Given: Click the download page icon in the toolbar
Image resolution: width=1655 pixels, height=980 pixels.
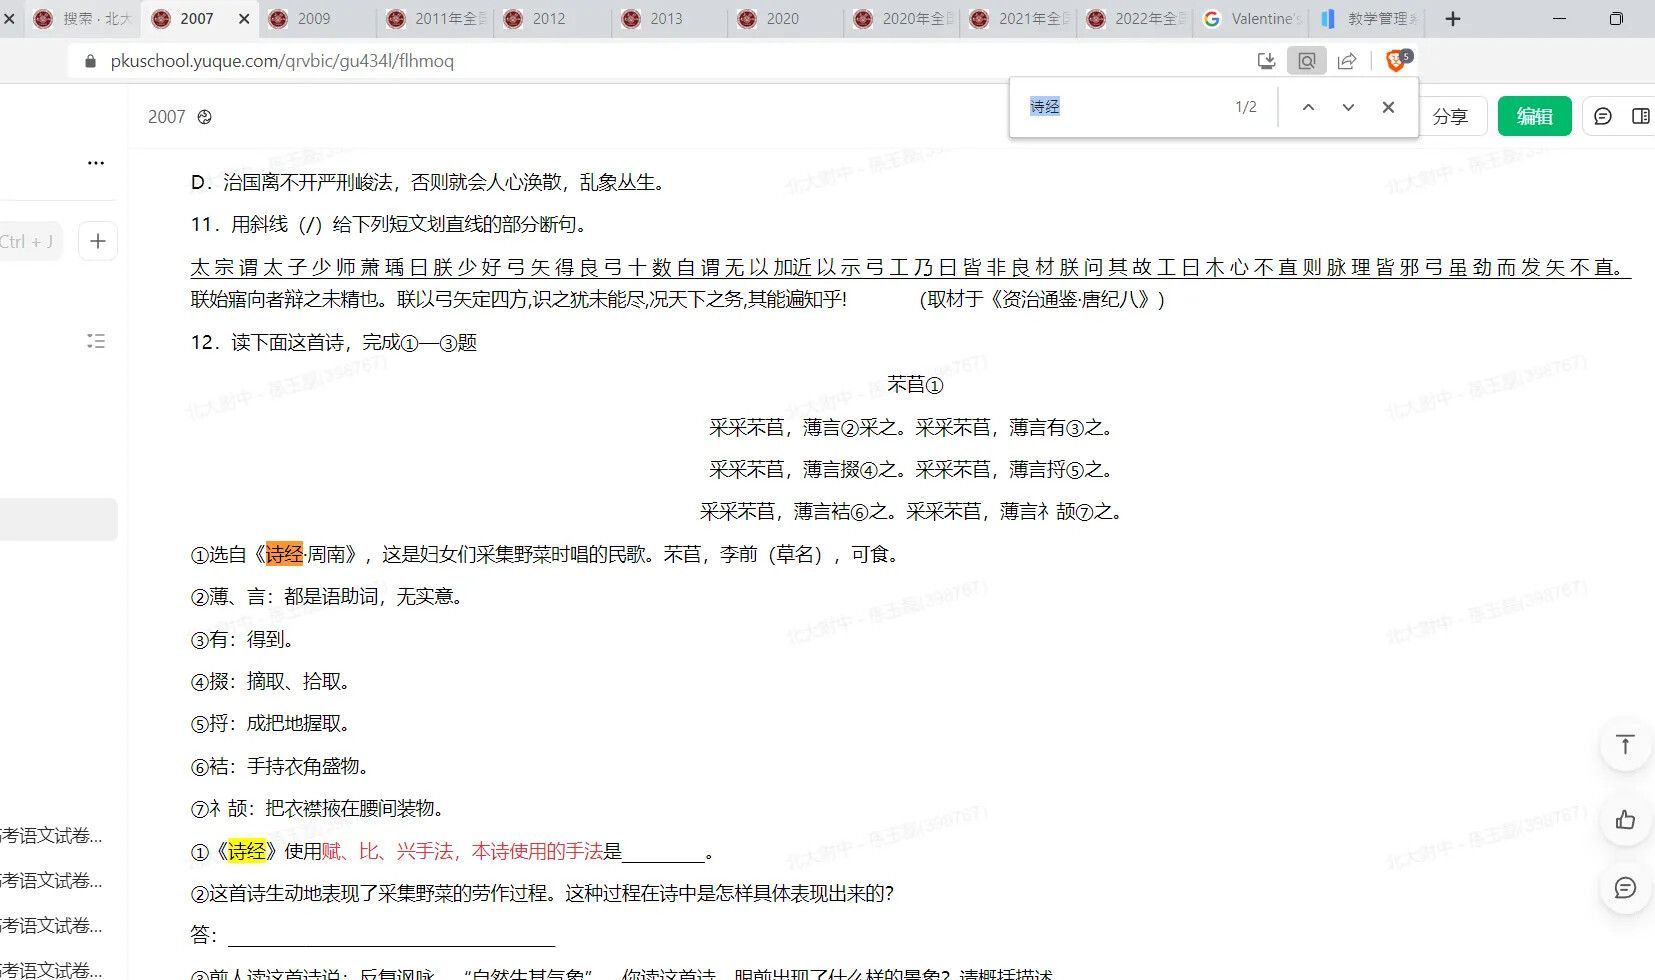Looking at the screenshot, I should coord(1266,60).
